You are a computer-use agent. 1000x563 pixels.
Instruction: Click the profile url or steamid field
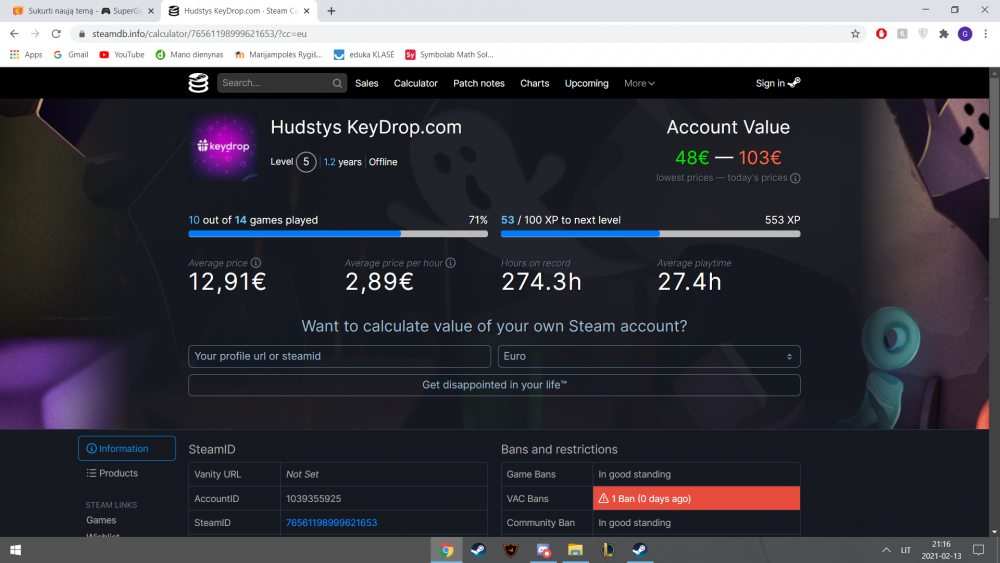click(x=339, y=356)
